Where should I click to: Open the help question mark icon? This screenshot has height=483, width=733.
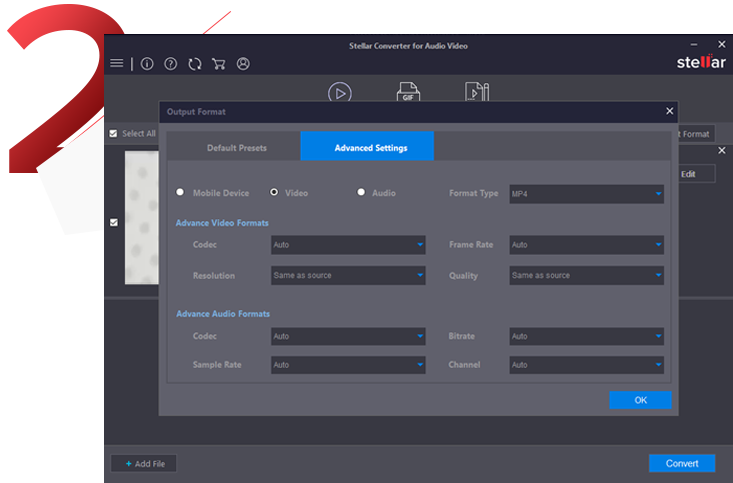click(171, 64)
